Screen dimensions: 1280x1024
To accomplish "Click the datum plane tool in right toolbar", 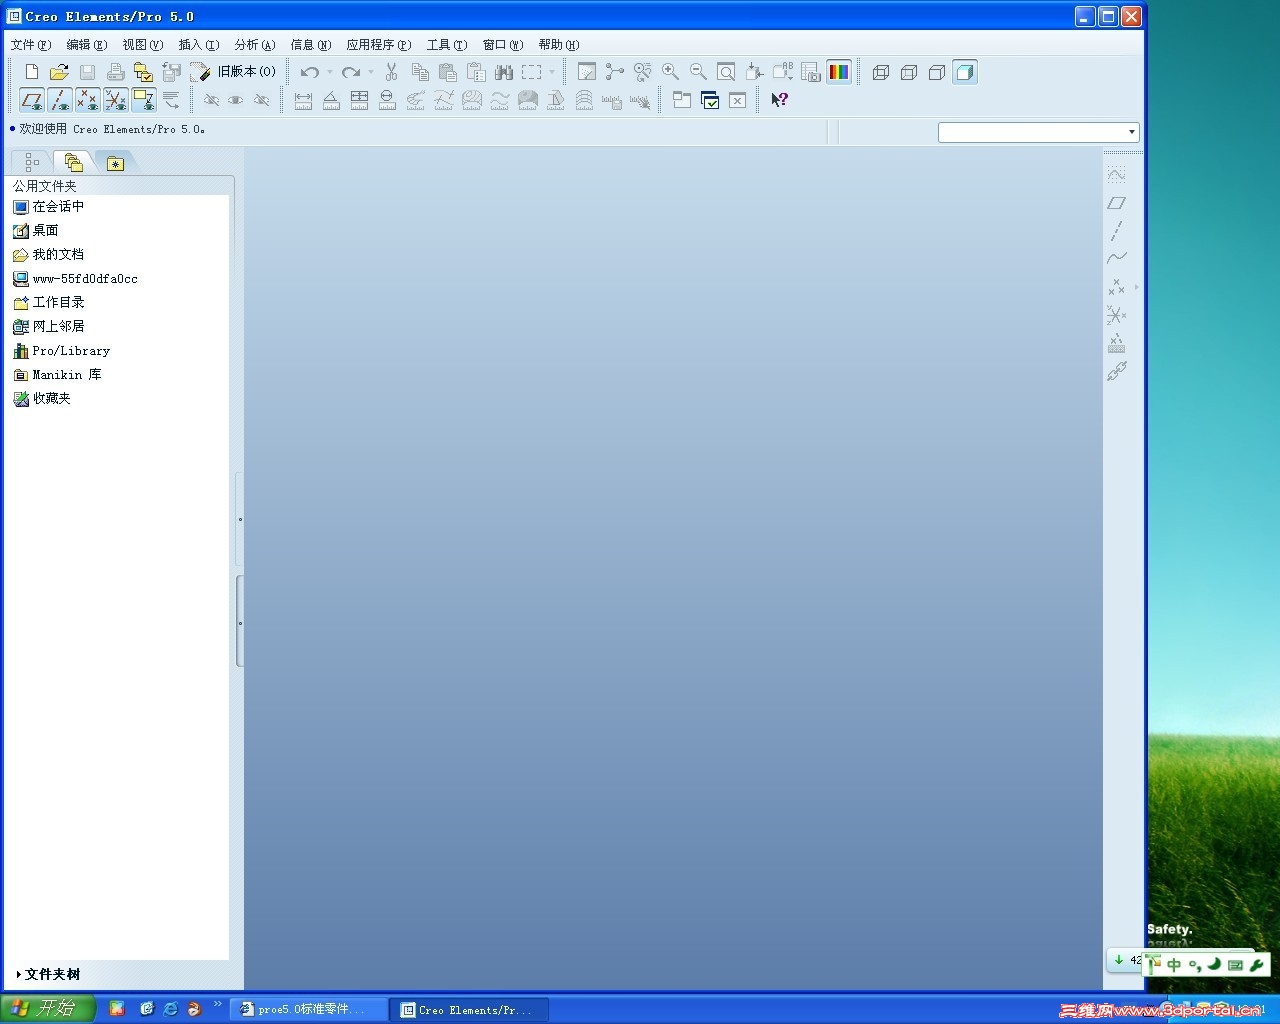I will (1117, 203).
